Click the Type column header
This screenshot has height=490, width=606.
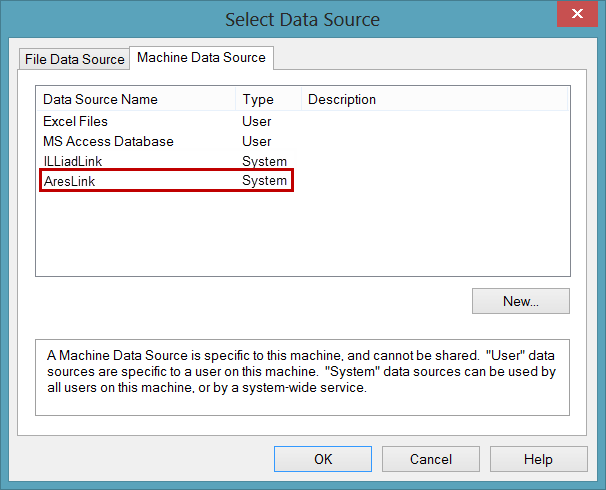258,100
